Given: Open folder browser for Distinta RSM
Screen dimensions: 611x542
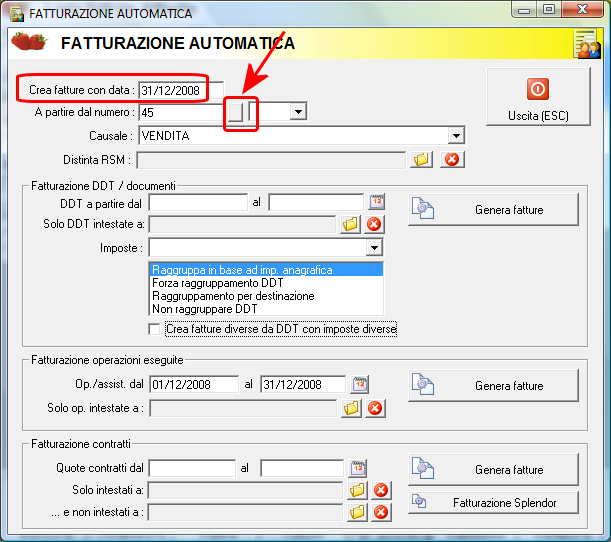Looking at the screenshot, I should coord(421,159).
